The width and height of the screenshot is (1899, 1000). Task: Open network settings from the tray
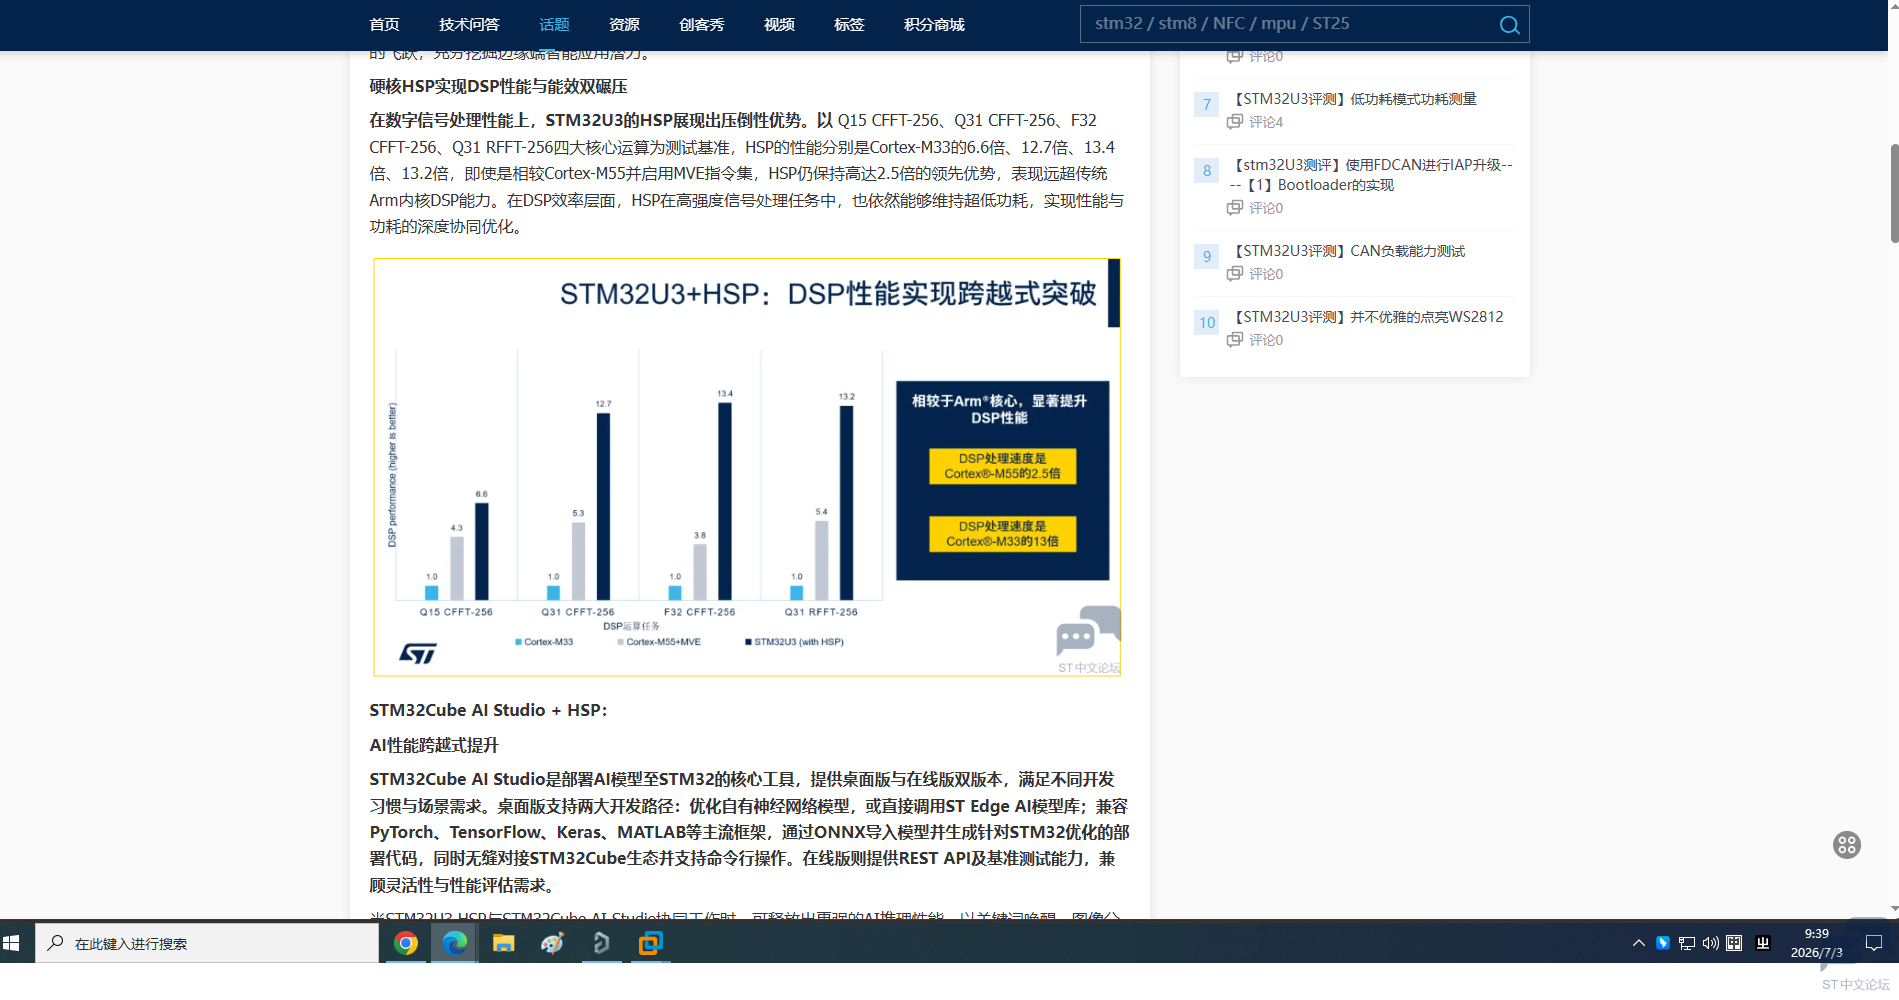pyautogui.click(x=1686, y=943)
